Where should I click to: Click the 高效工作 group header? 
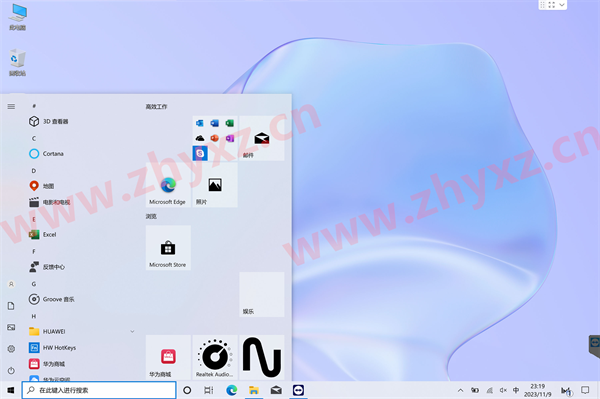(x=156, y=107)
